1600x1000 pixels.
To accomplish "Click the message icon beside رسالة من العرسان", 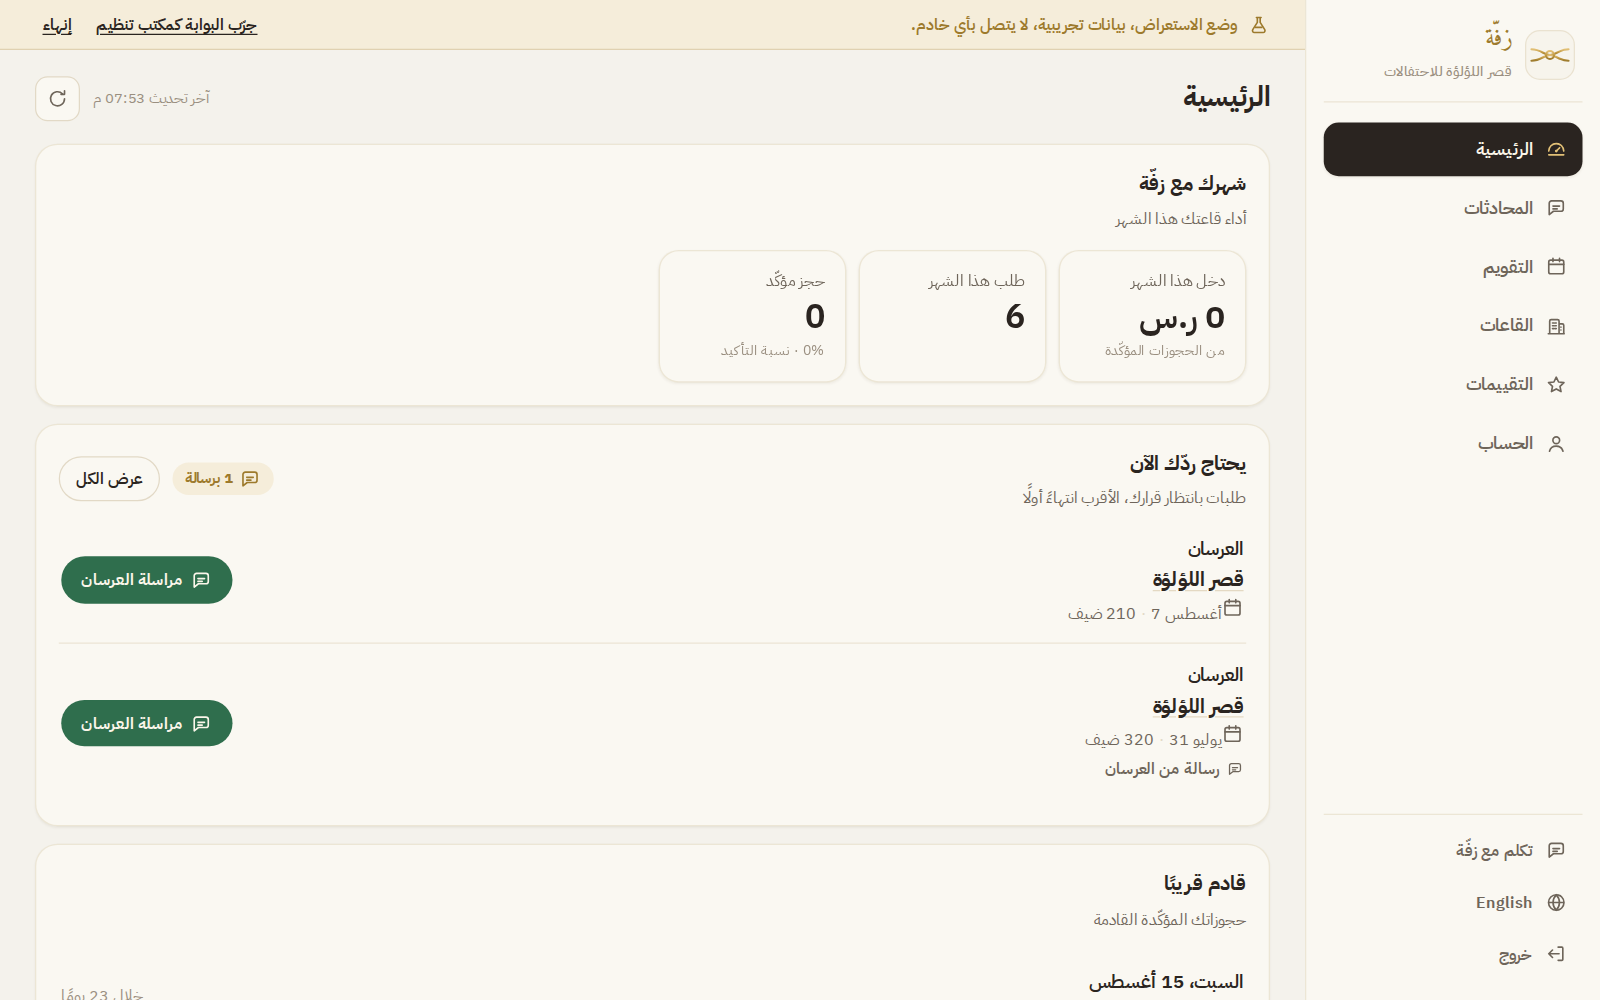I will [x=1235, y=769].
